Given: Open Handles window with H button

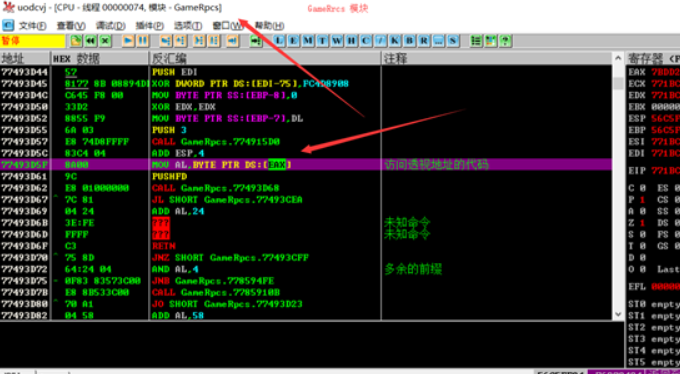Looking at the screenshot, I should [x=351, y=41].
